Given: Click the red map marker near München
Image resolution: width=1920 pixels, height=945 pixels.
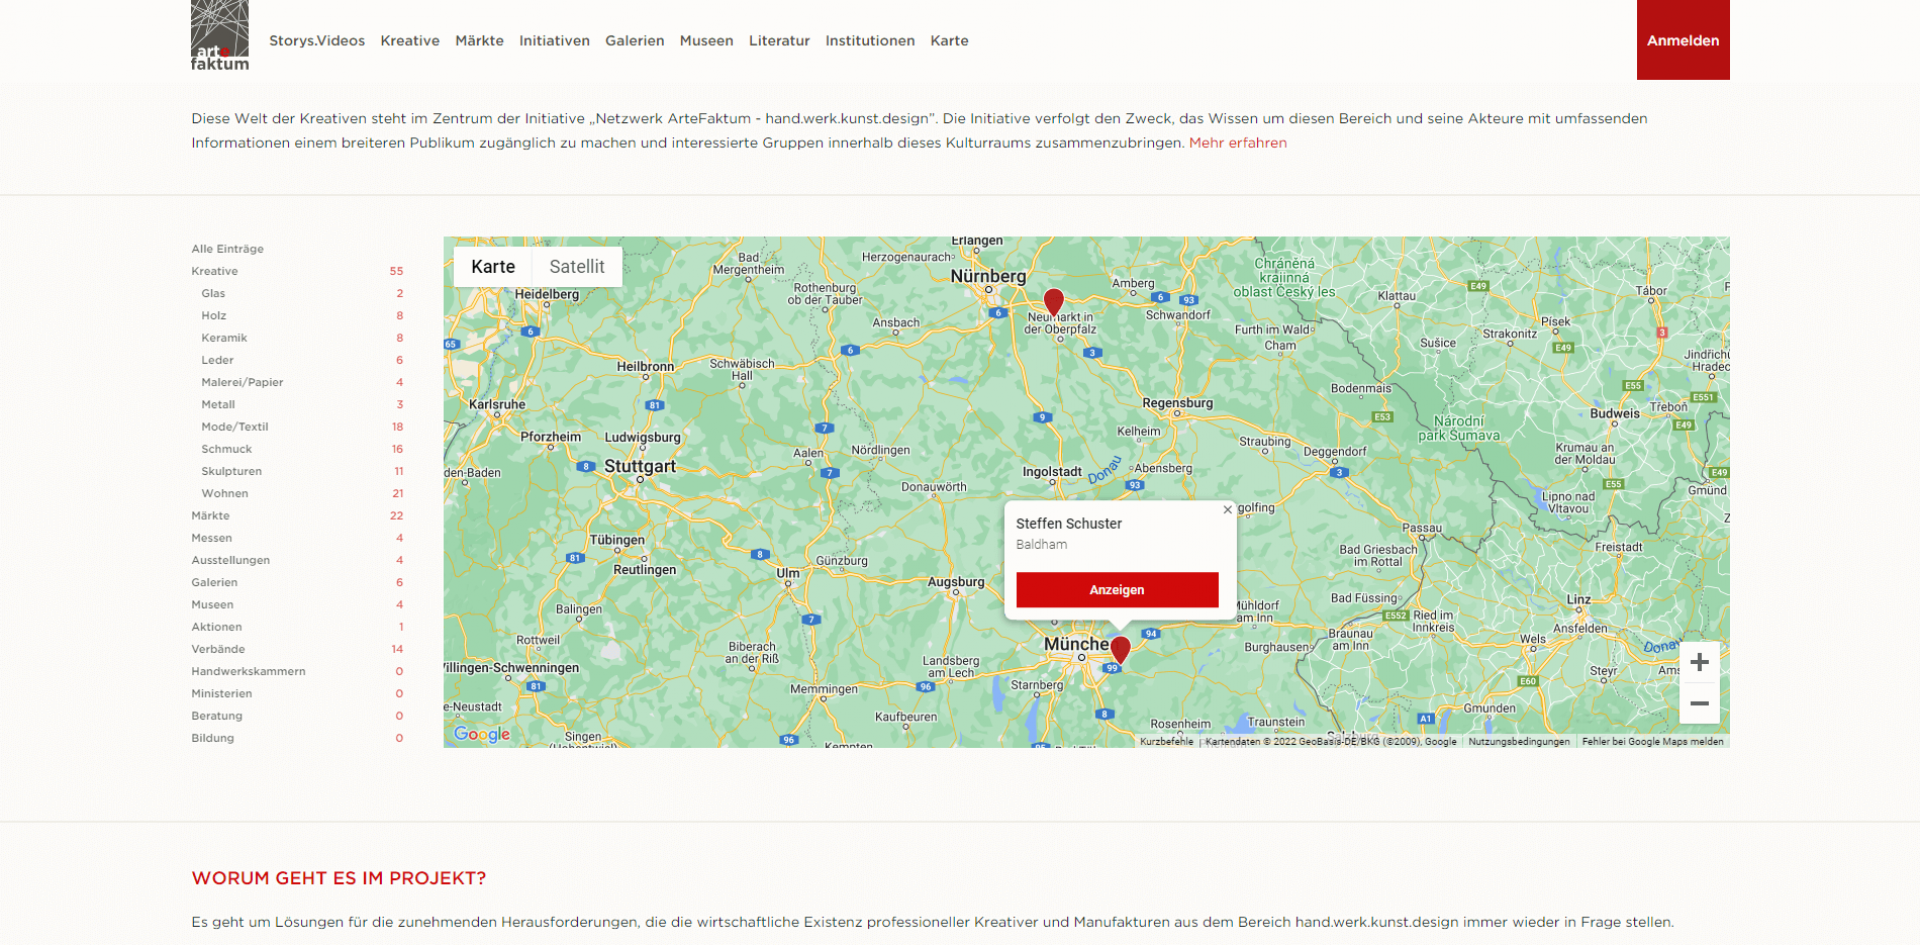Looking at the screenshot, I should pyautogui.click(x=1120, y=649).
